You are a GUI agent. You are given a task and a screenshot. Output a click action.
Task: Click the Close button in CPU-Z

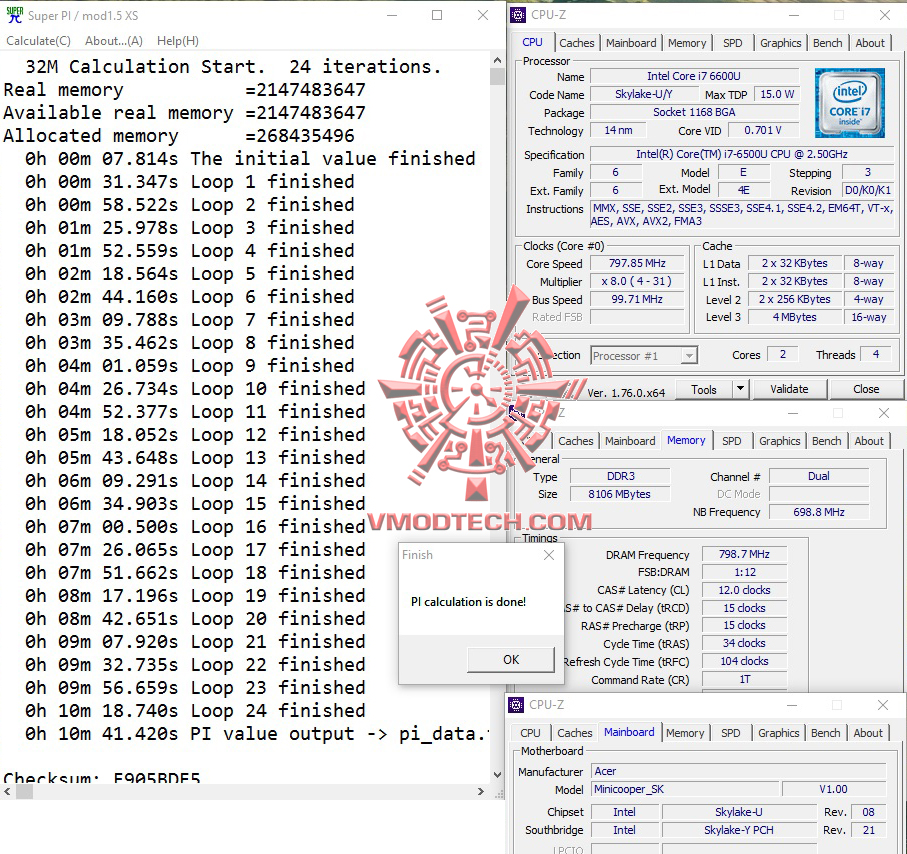(x=866, y=389)
